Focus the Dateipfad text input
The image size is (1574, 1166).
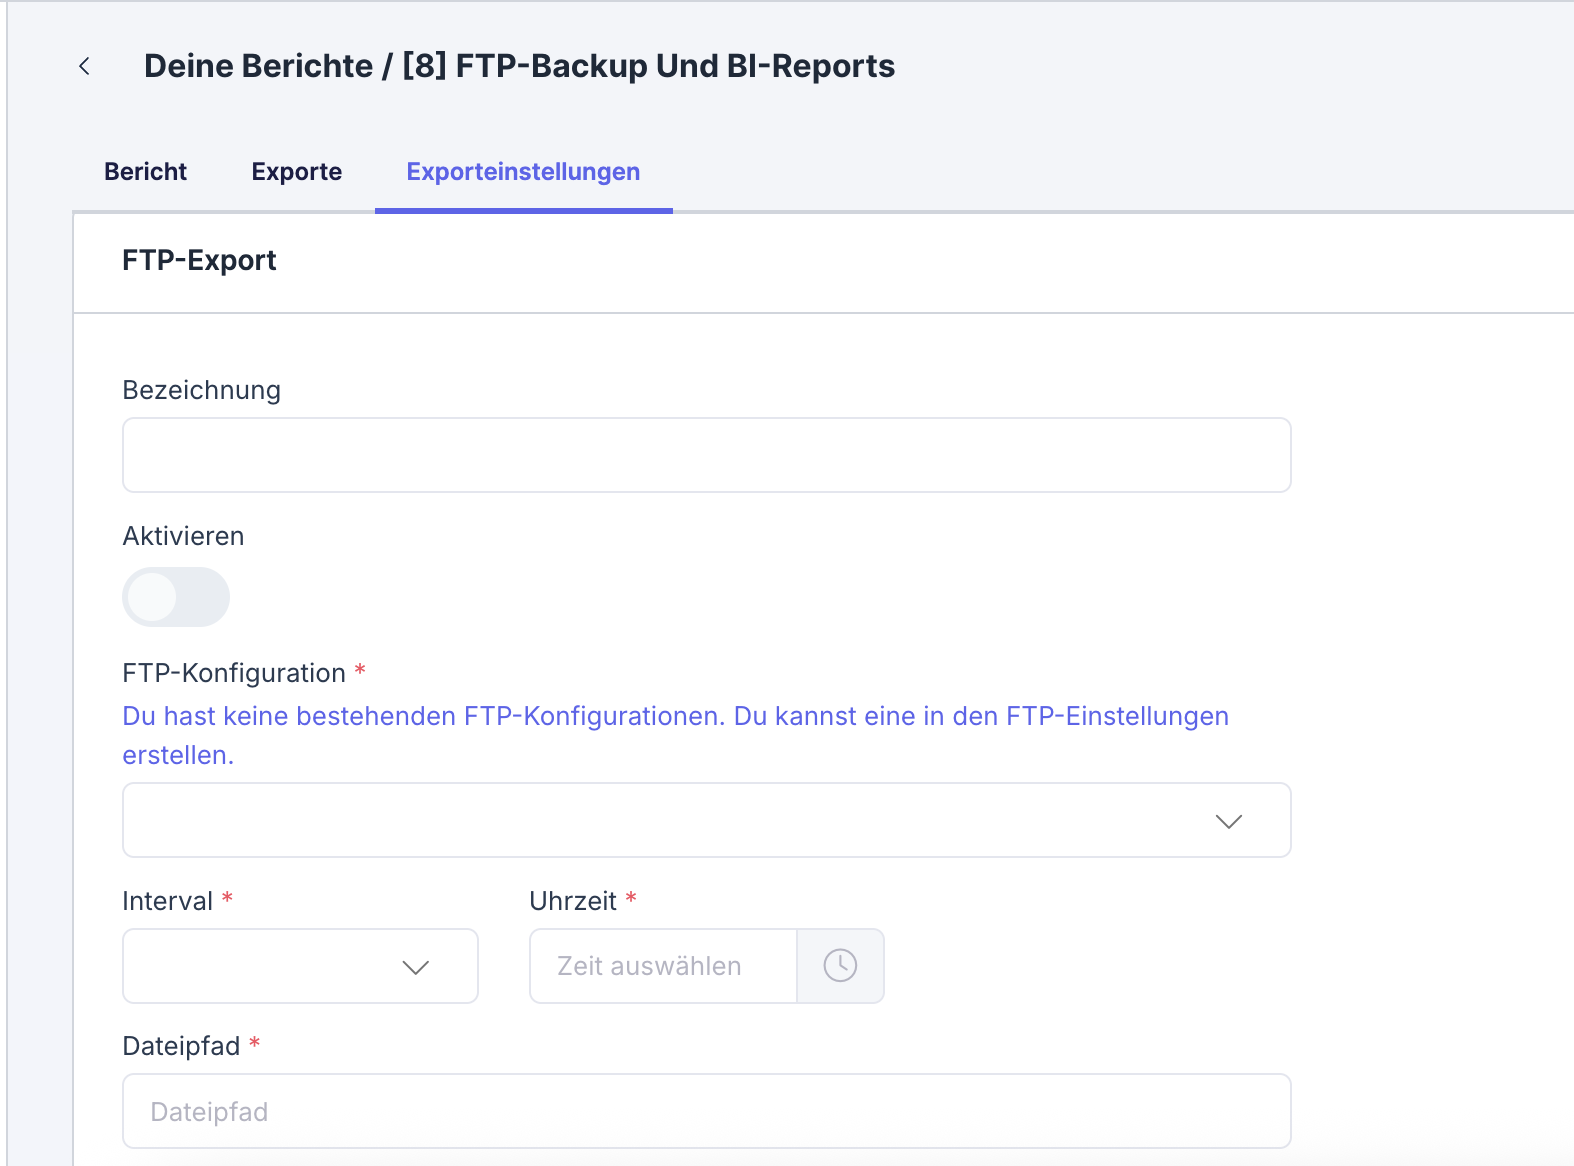[706, 1111]
